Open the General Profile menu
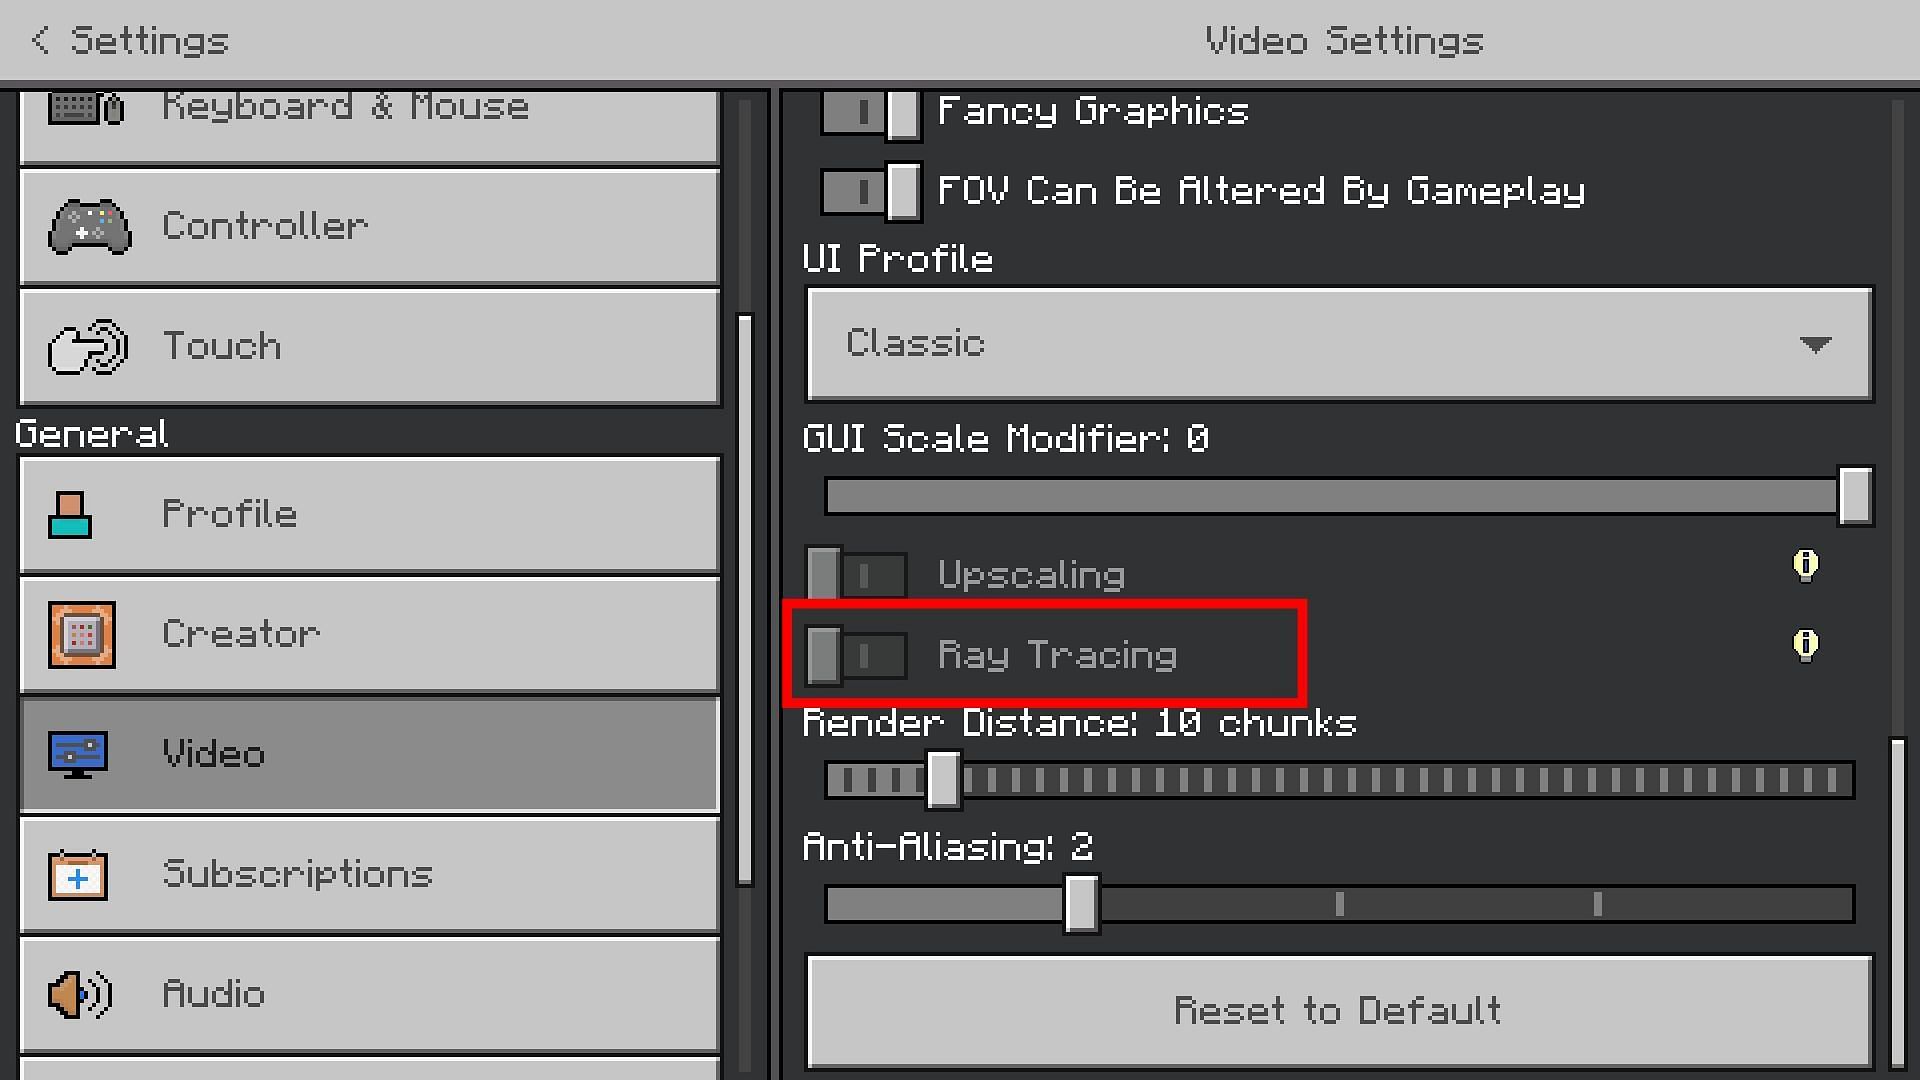The image size is (1920, 1080). pos(371,513)
